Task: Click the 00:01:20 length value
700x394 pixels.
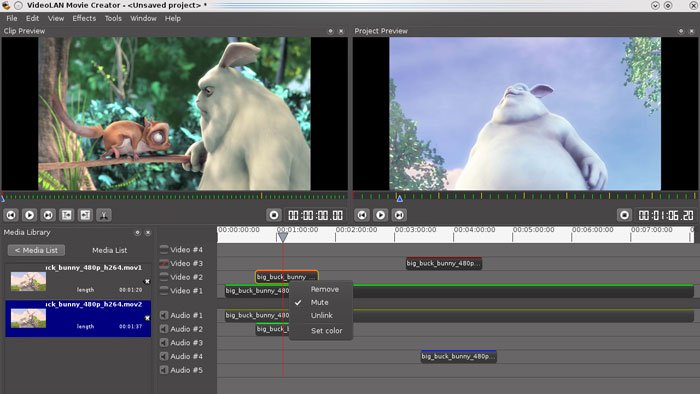Action: pos(130,290)
